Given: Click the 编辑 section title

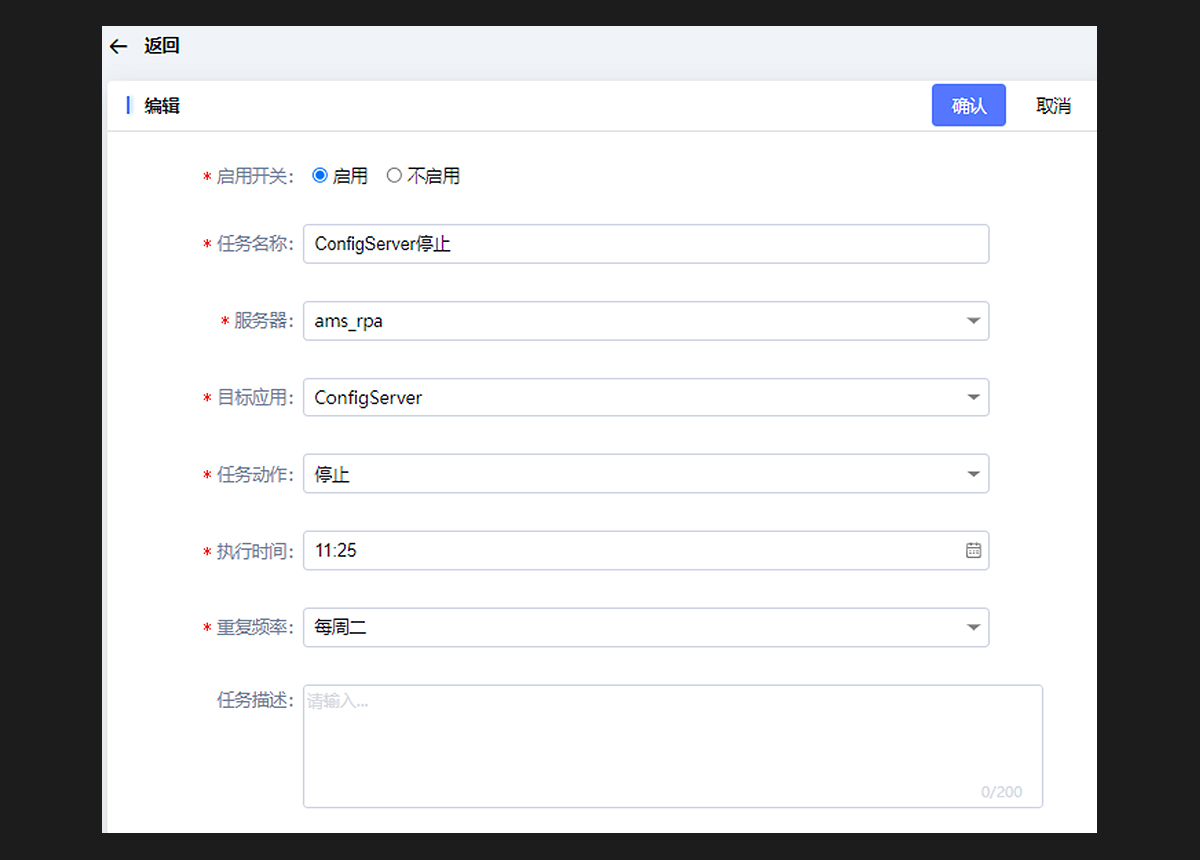Looking at the screenshot, I should click(162, 105).
